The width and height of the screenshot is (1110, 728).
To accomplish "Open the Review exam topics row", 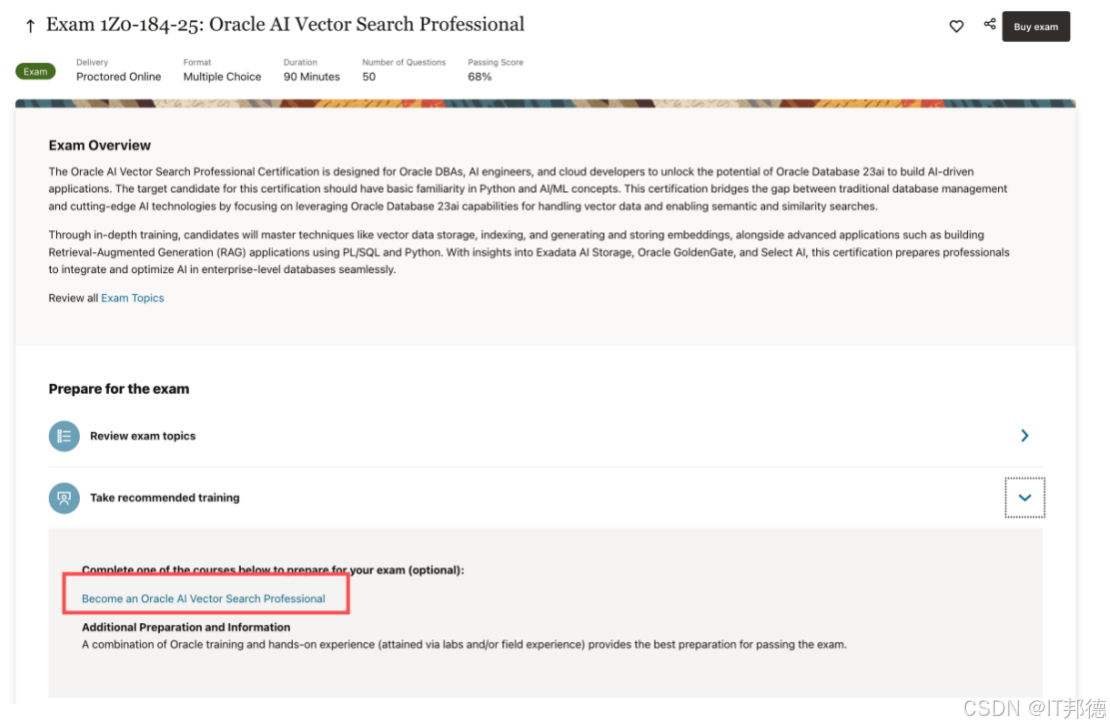I will point(545,436).
